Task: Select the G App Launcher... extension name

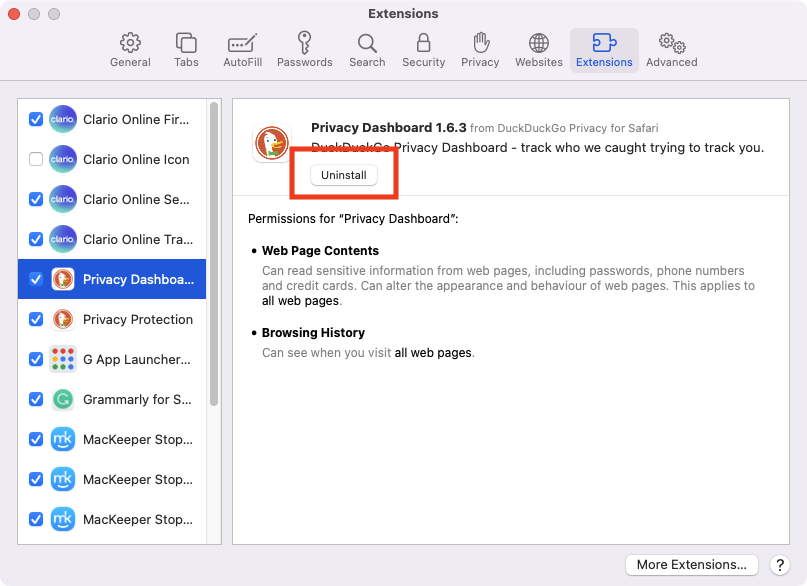Action: click(x=136, y=359)
